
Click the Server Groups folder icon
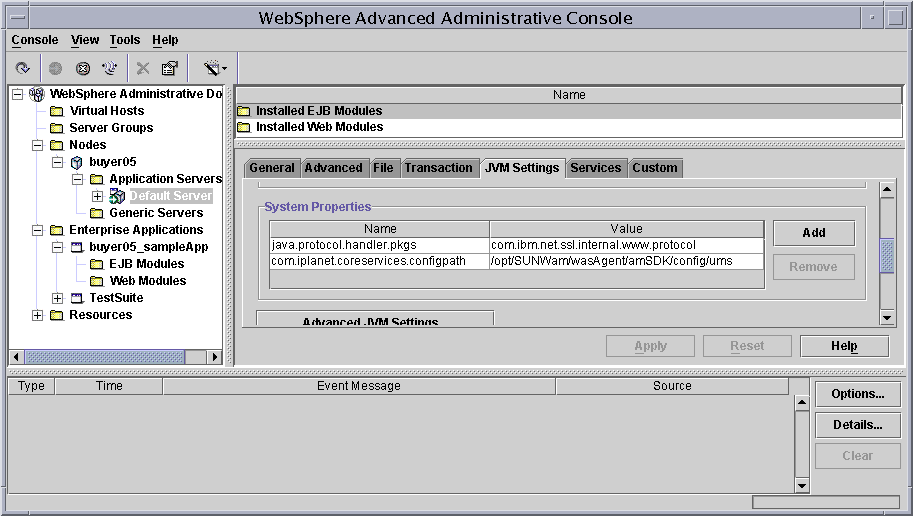56,128
